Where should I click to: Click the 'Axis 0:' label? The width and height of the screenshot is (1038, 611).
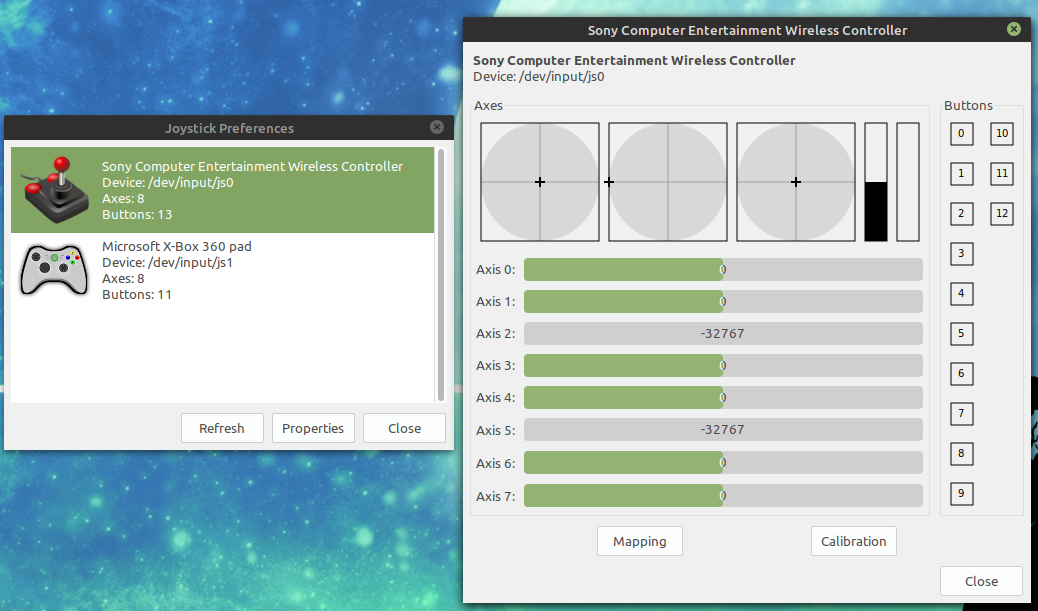[495, 269]
